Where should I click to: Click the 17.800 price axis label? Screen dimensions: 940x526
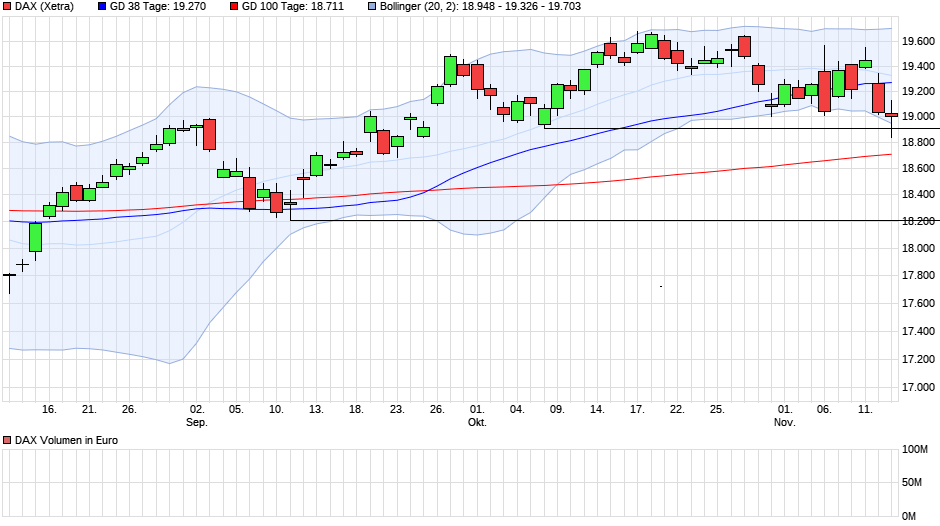coord(918,275)
